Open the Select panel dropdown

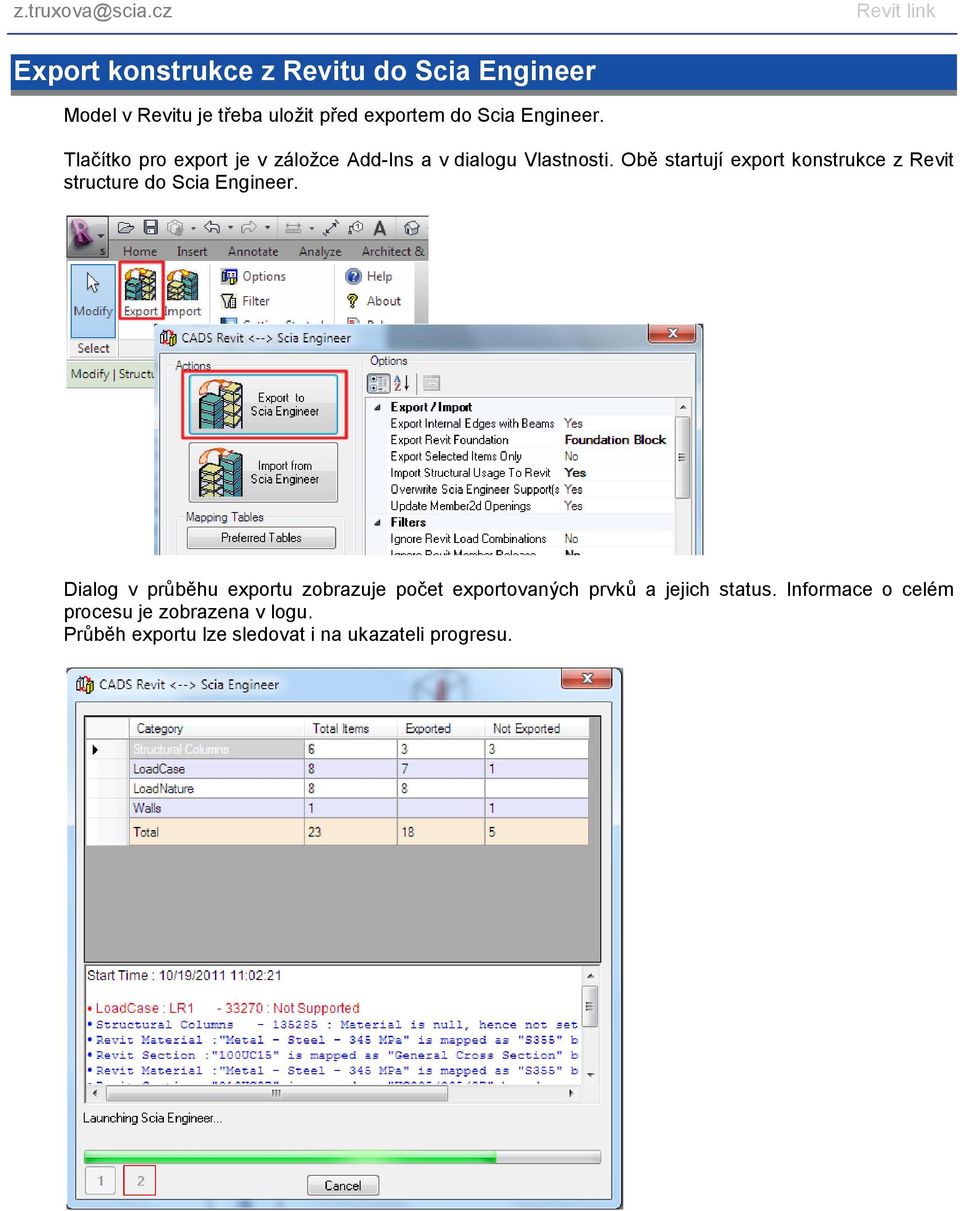tap(93, 348)
